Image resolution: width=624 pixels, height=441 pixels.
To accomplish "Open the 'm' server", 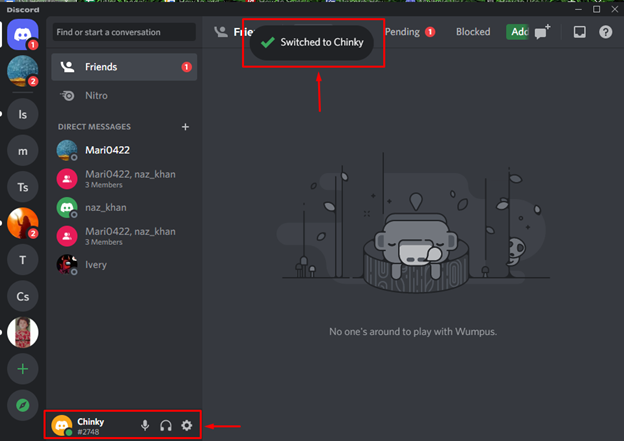I will click(x=23, y=151).
